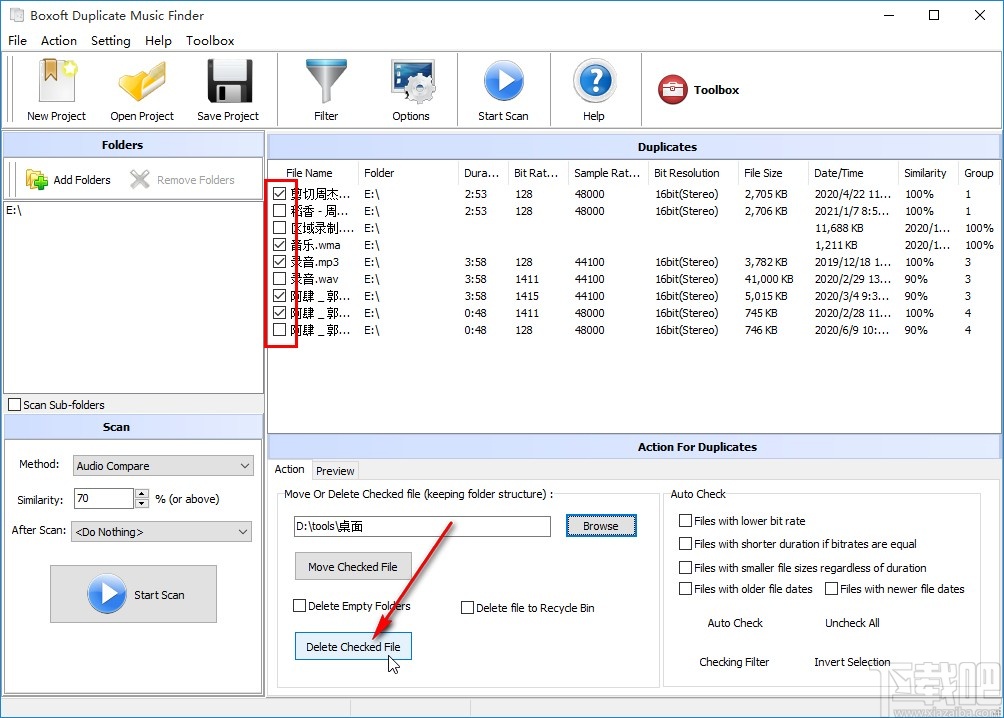Open the Options toolbar icon
The height and width of the screenshot is (718, 1004).
(x=411, y=81)
